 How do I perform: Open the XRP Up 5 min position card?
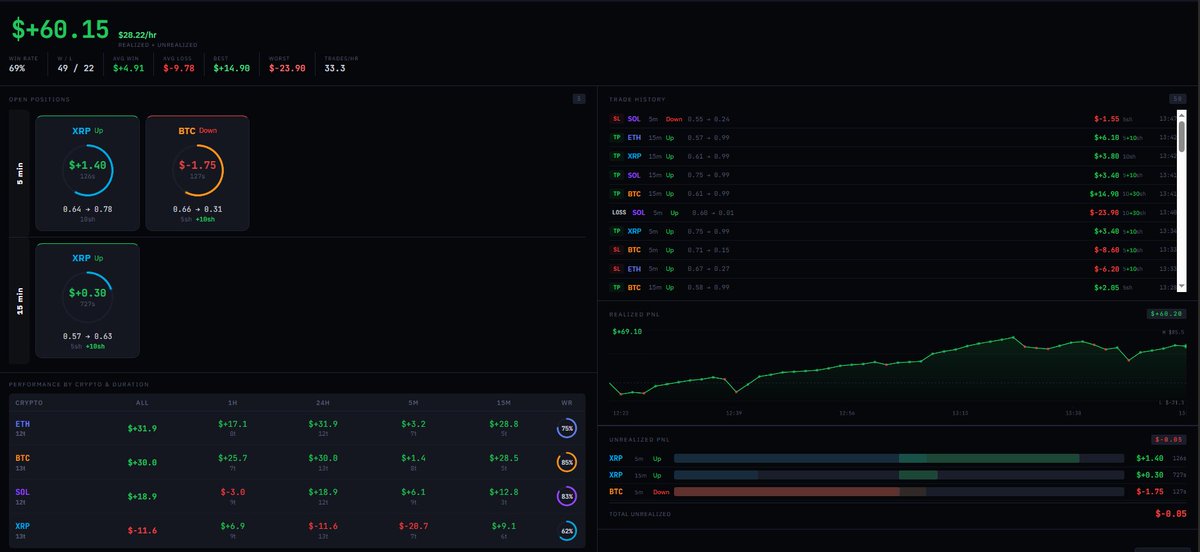pyautogui.click(x=88, y=173)
